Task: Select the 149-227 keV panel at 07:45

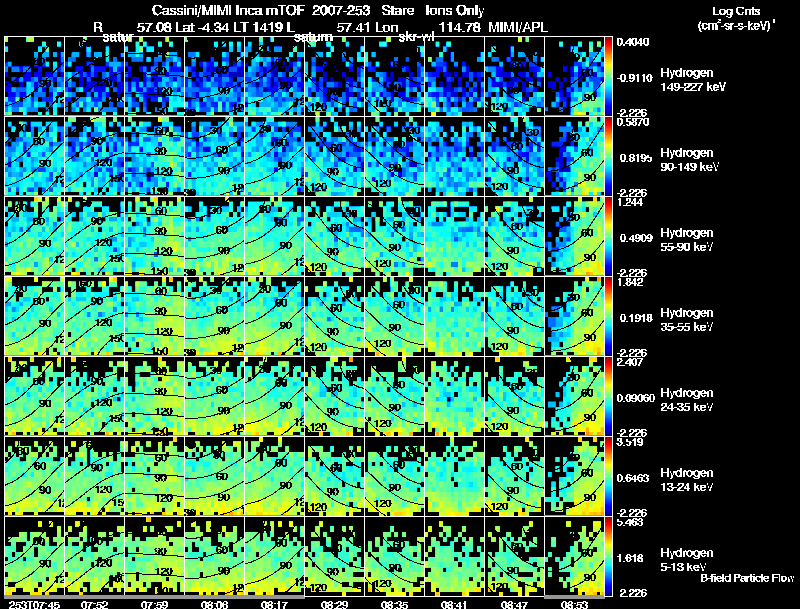Action: click(35, 76)
